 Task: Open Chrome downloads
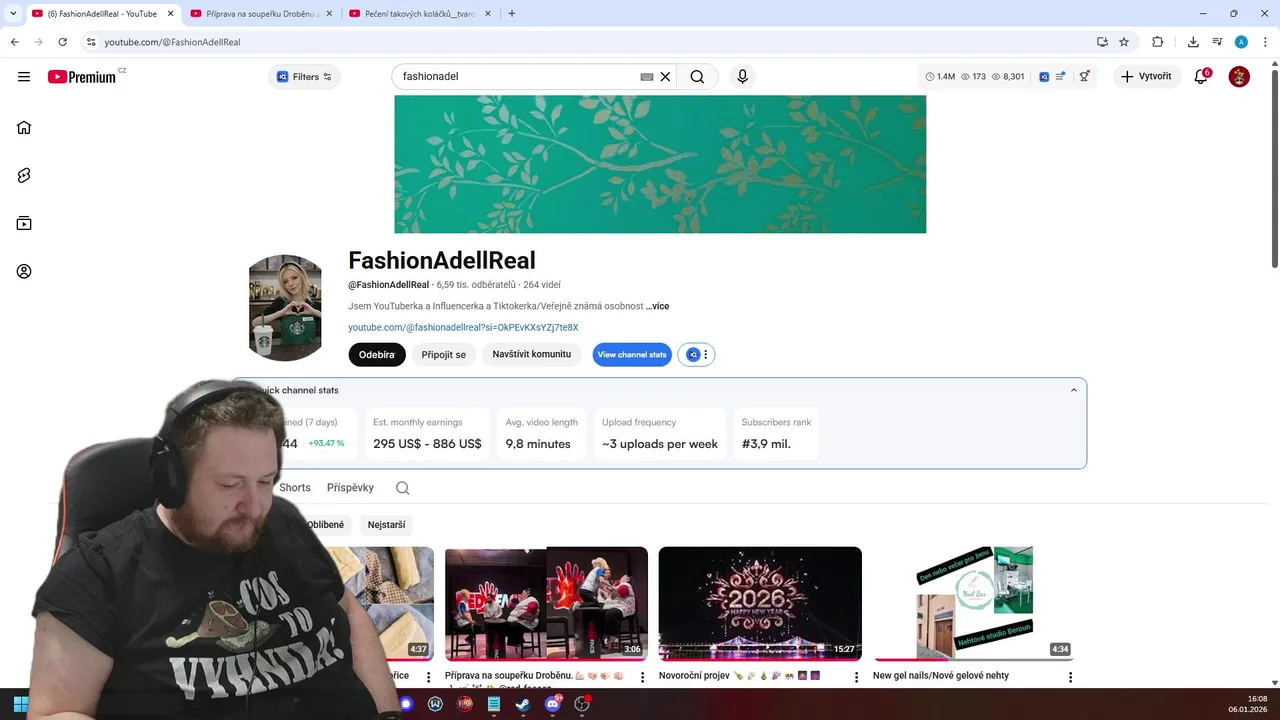tap(1193, 42)
